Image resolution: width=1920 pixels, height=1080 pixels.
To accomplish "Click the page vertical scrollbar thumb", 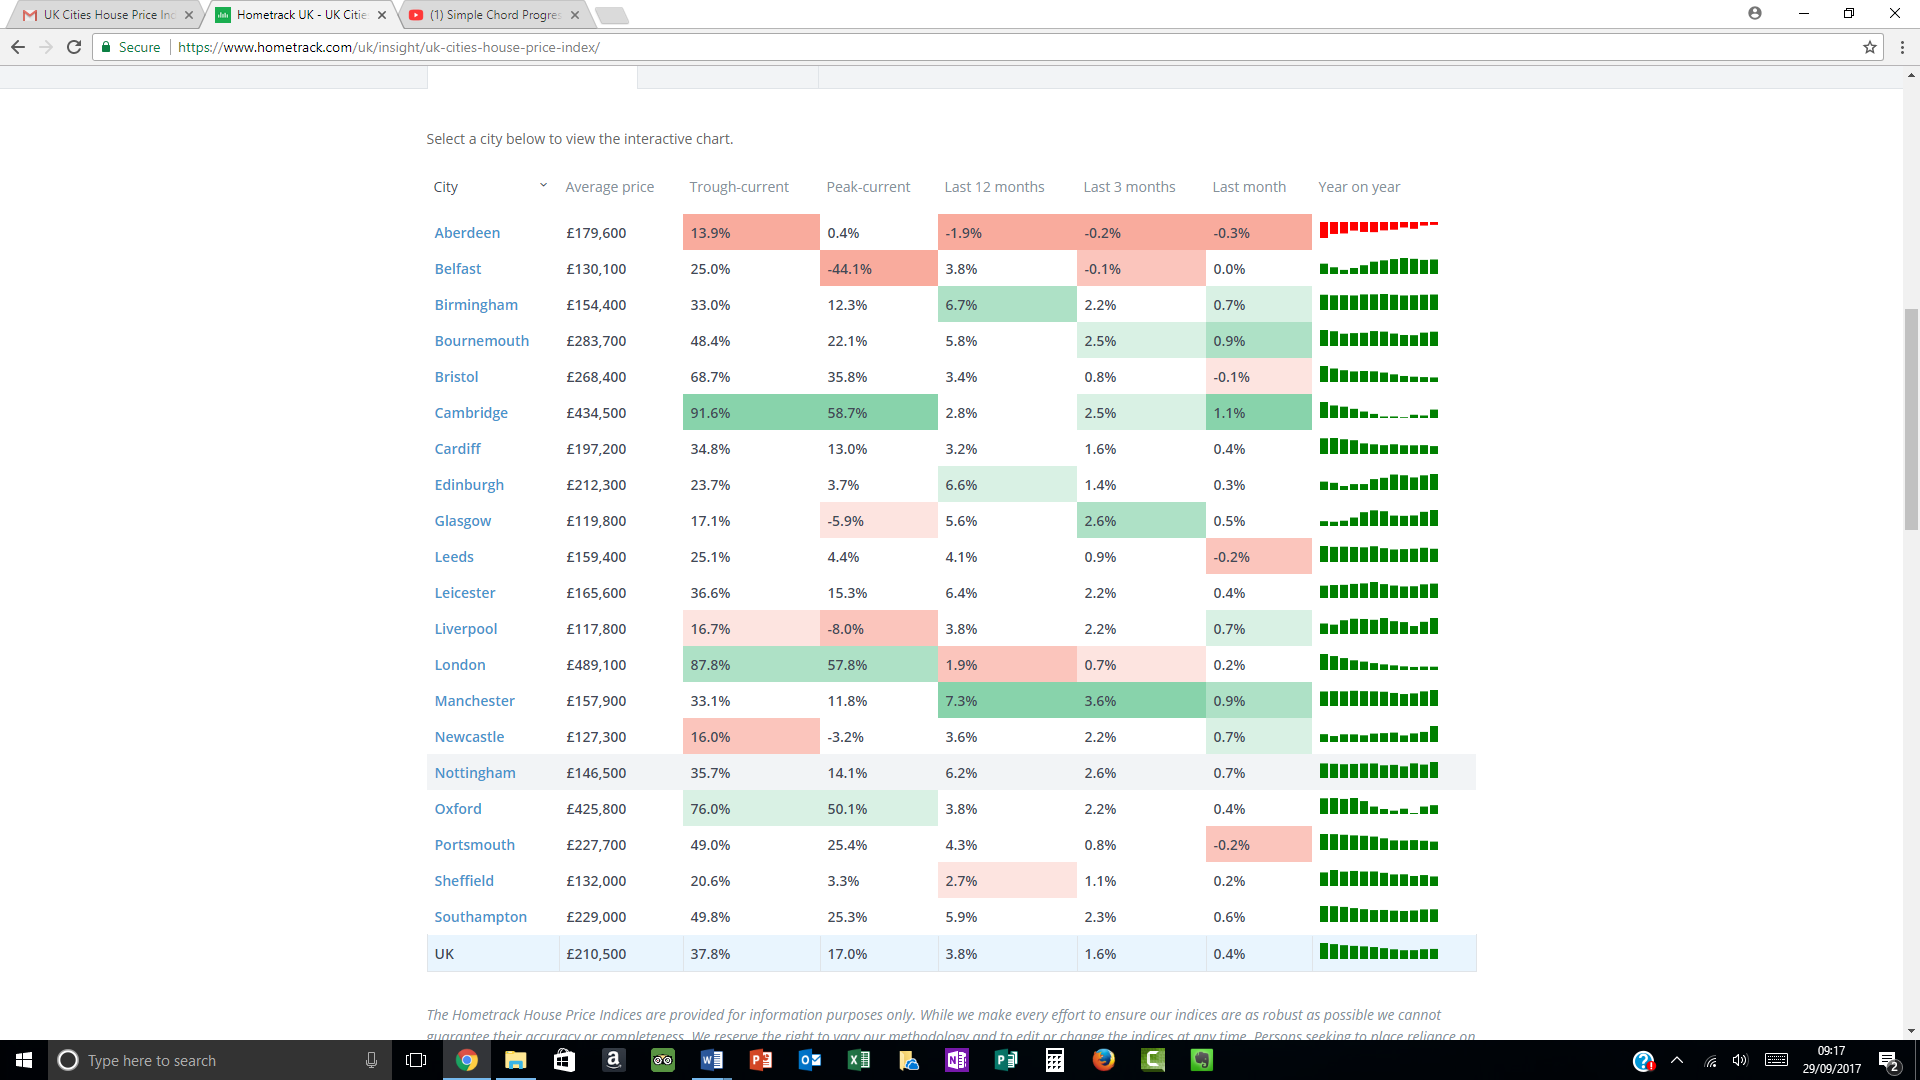I will 1911,420.
